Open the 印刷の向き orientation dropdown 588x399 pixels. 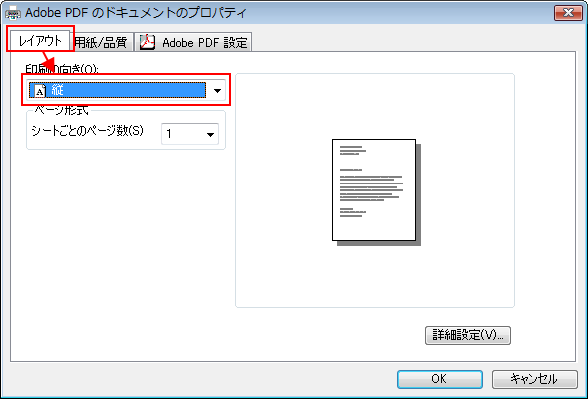[x=126, y=90]
